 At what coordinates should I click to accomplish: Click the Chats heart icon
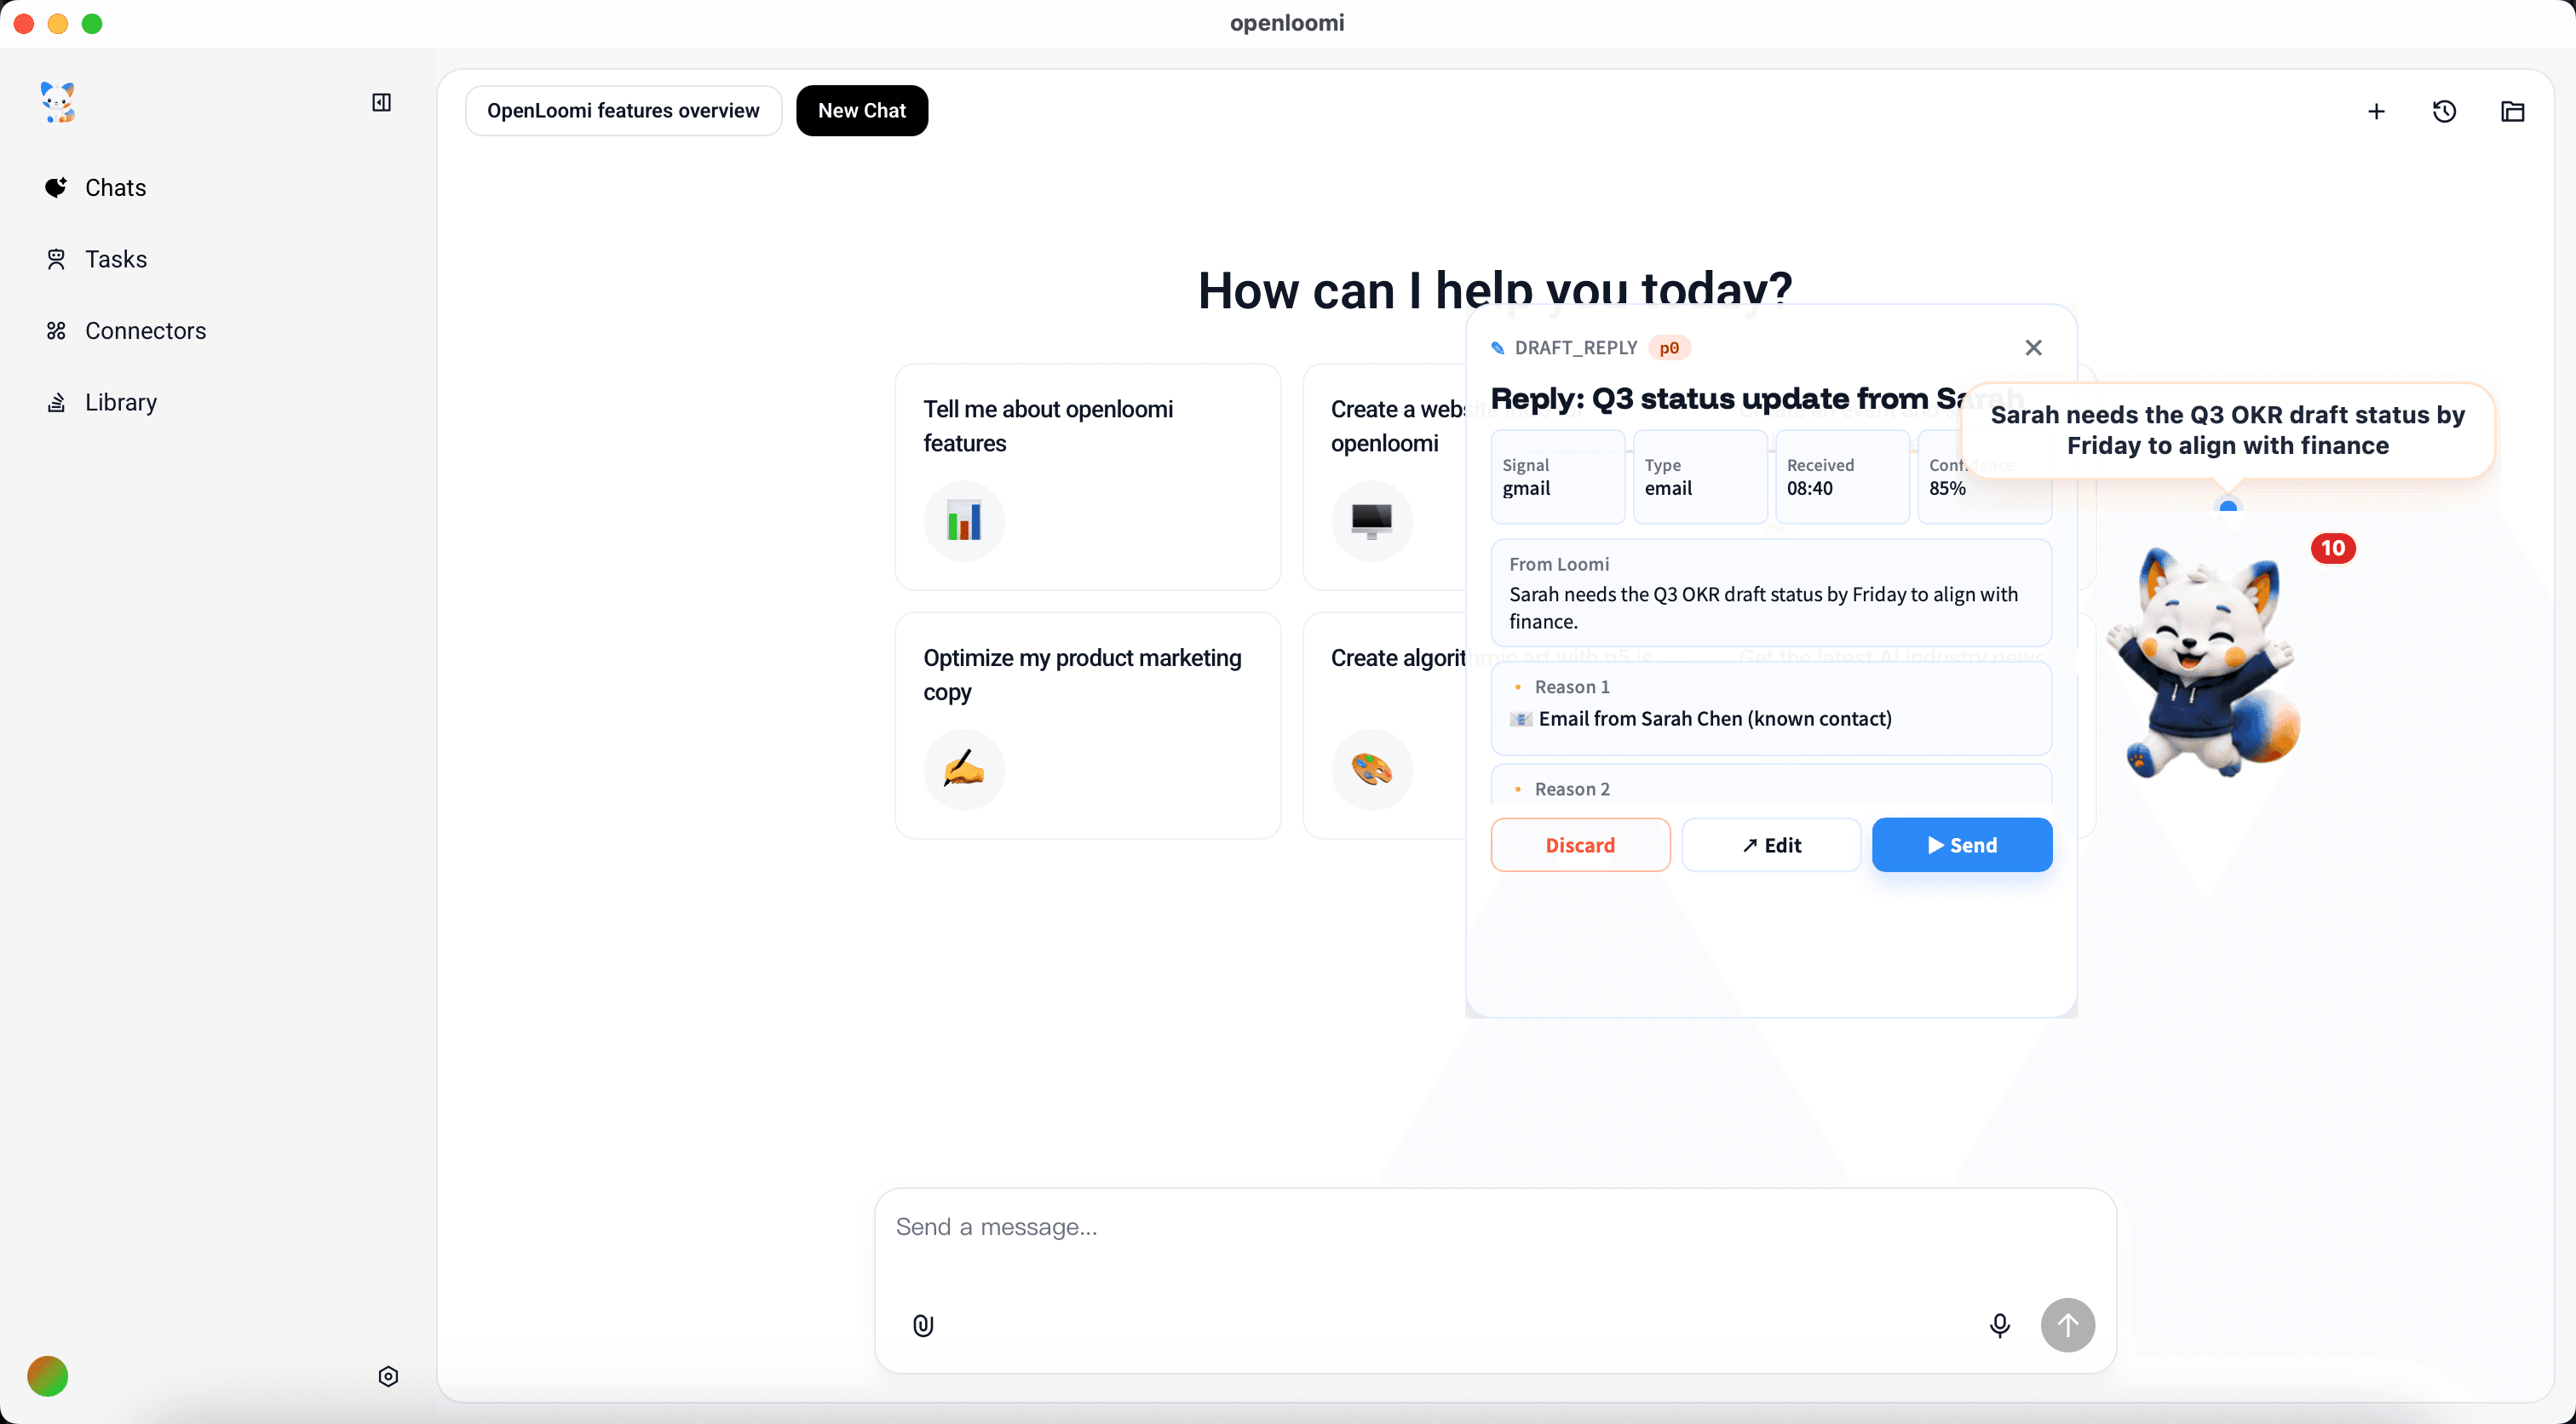pos(56,187)
